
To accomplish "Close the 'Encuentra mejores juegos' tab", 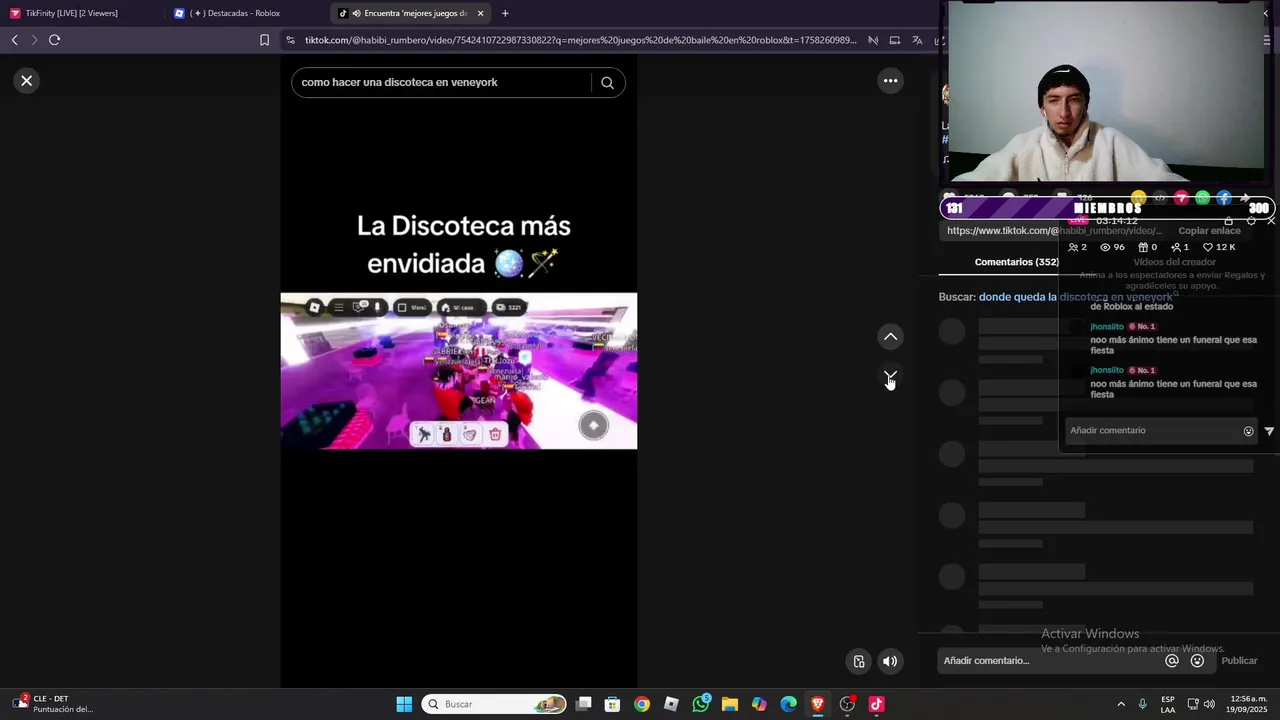I will pos(480,13).
